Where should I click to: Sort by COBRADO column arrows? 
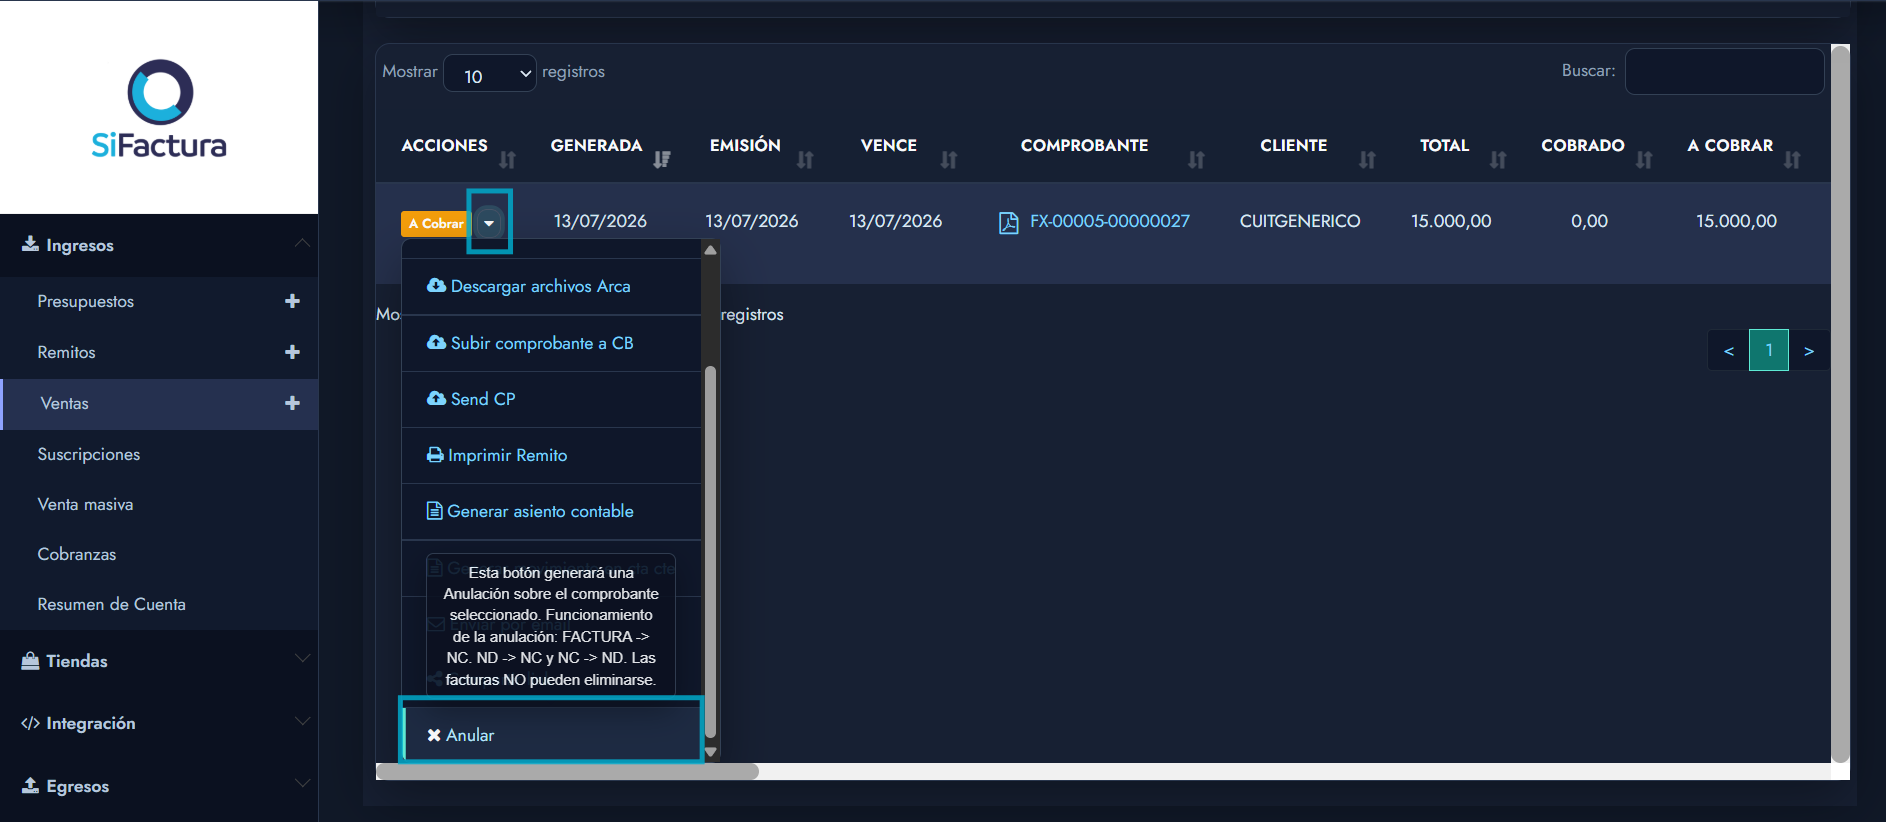point(1644,160)
